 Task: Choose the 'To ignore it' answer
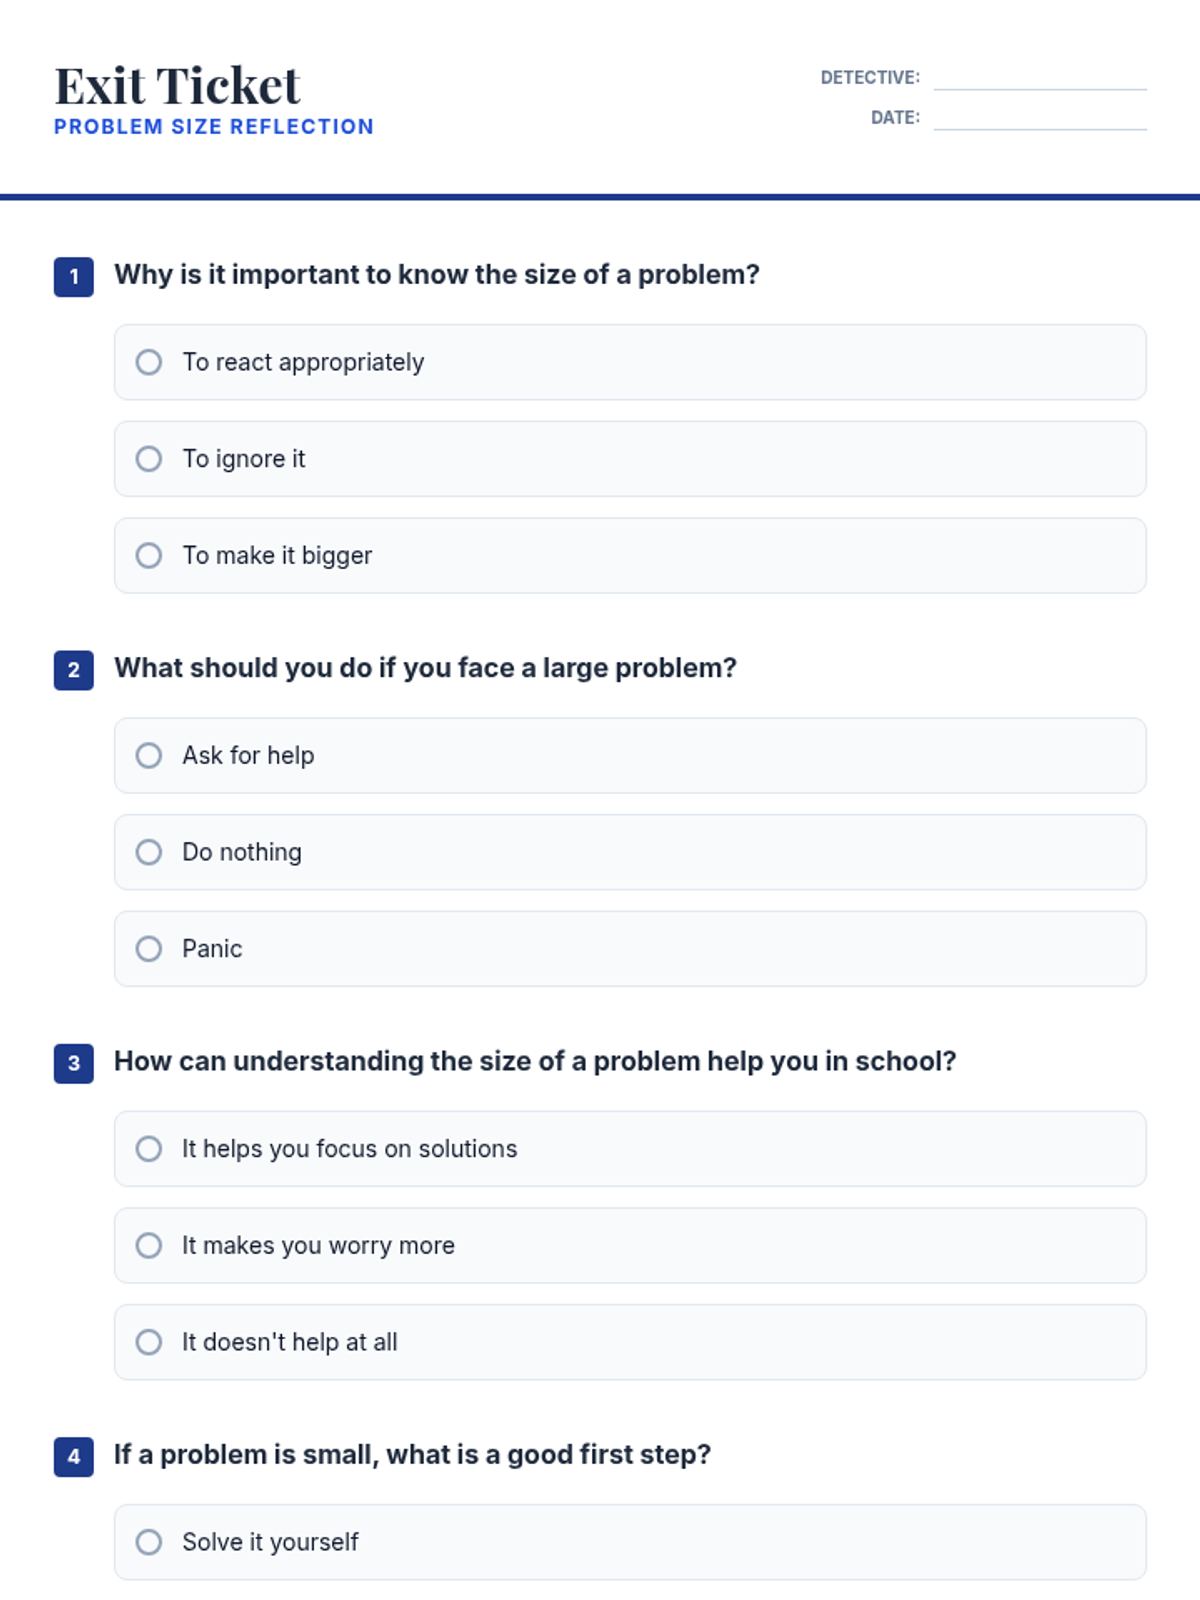[x=149, y=459]
